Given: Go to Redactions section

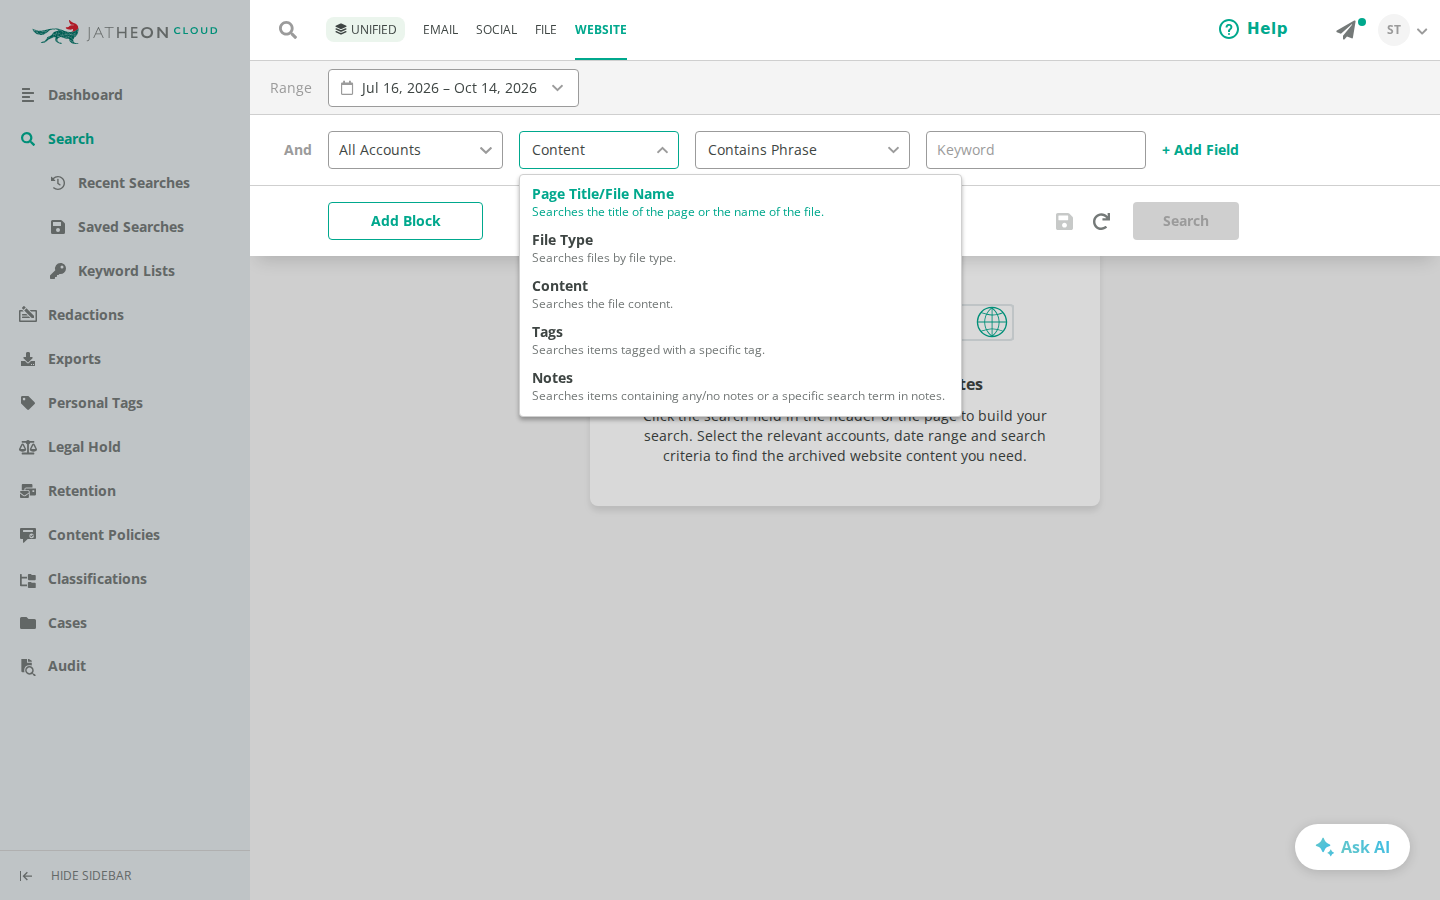Looking at the screenshot, I should [86, 315].
